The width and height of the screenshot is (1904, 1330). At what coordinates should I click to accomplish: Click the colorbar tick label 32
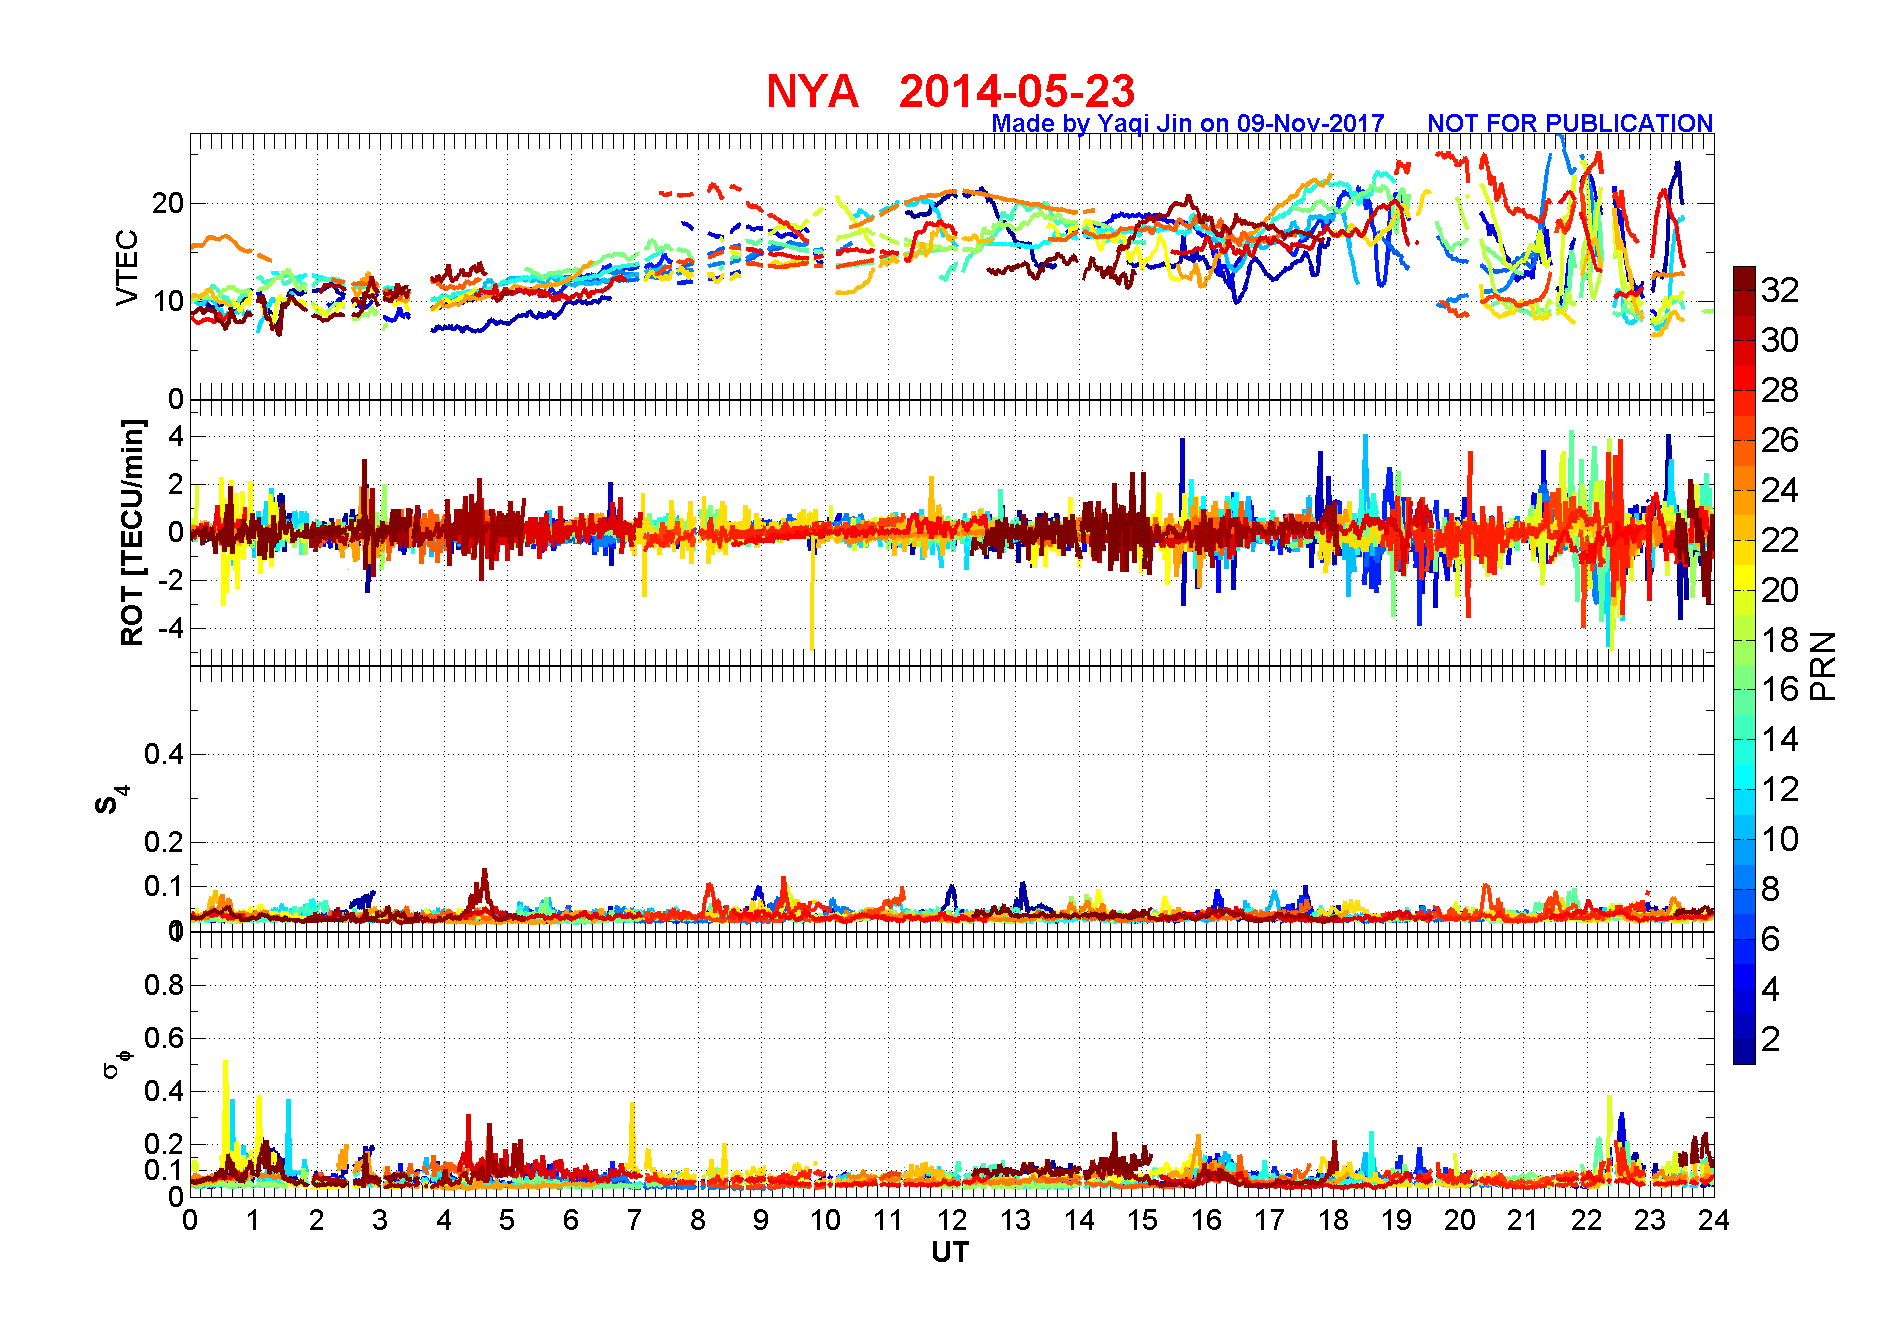[1780, 290]
